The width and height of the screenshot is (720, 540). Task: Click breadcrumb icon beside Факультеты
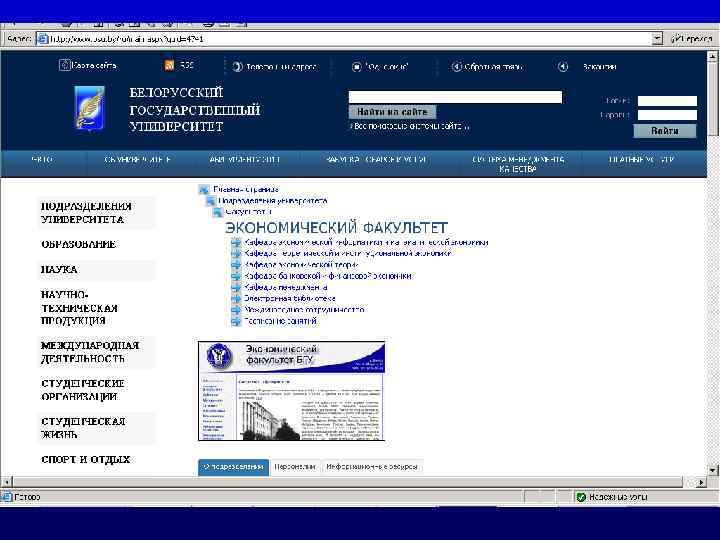coord(218,212)
